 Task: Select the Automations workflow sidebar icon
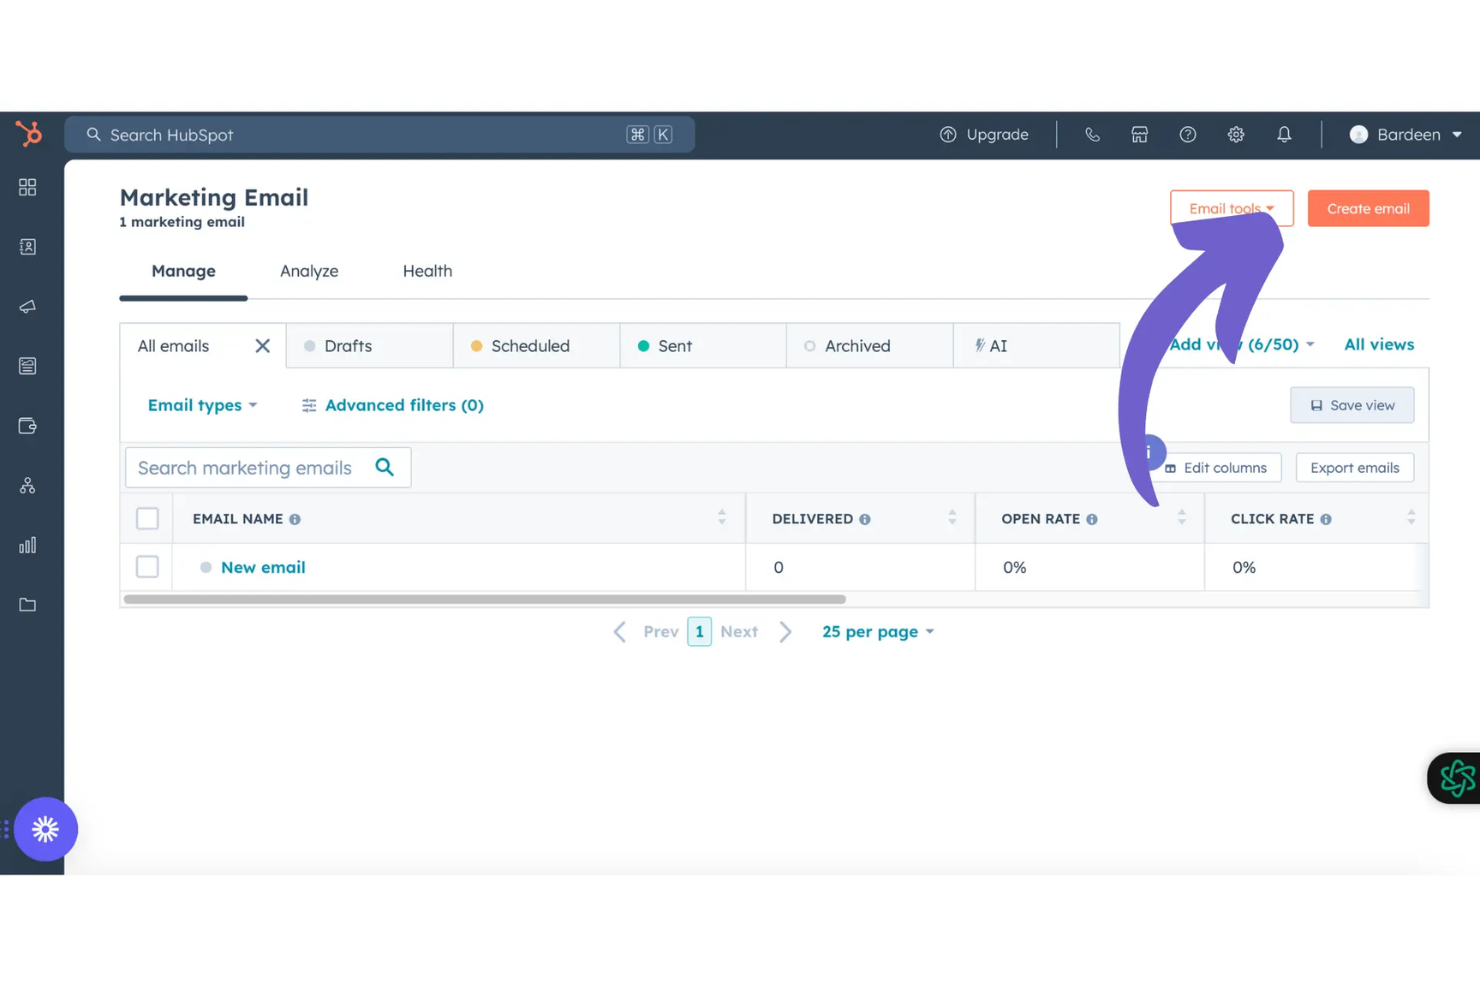coord(27,485)
